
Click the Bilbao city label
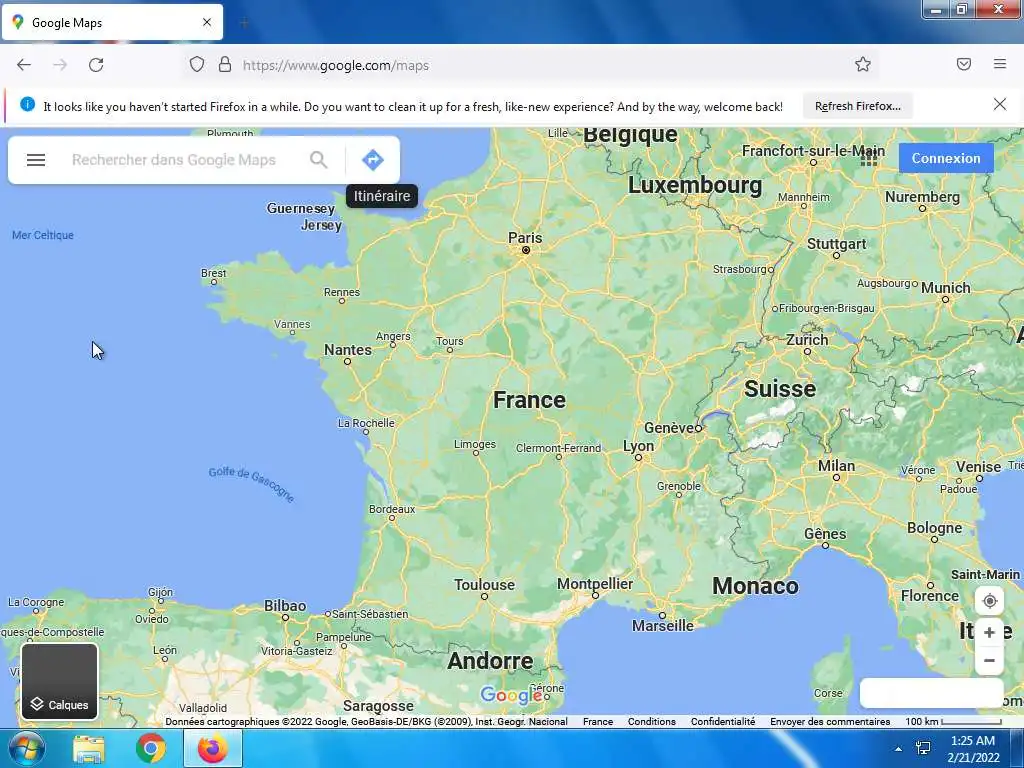(x=285, y=605)
